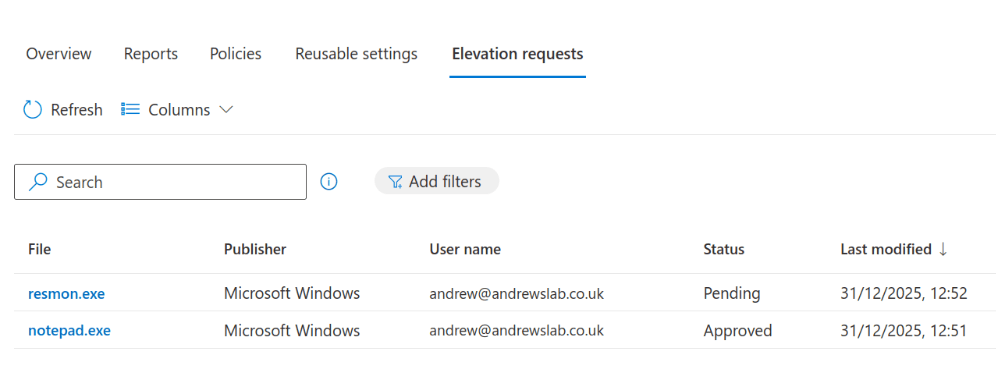The height and width of the screenshot is (381, 996).
Task: Switch to the Reports tab
Action: coord(151,54)
